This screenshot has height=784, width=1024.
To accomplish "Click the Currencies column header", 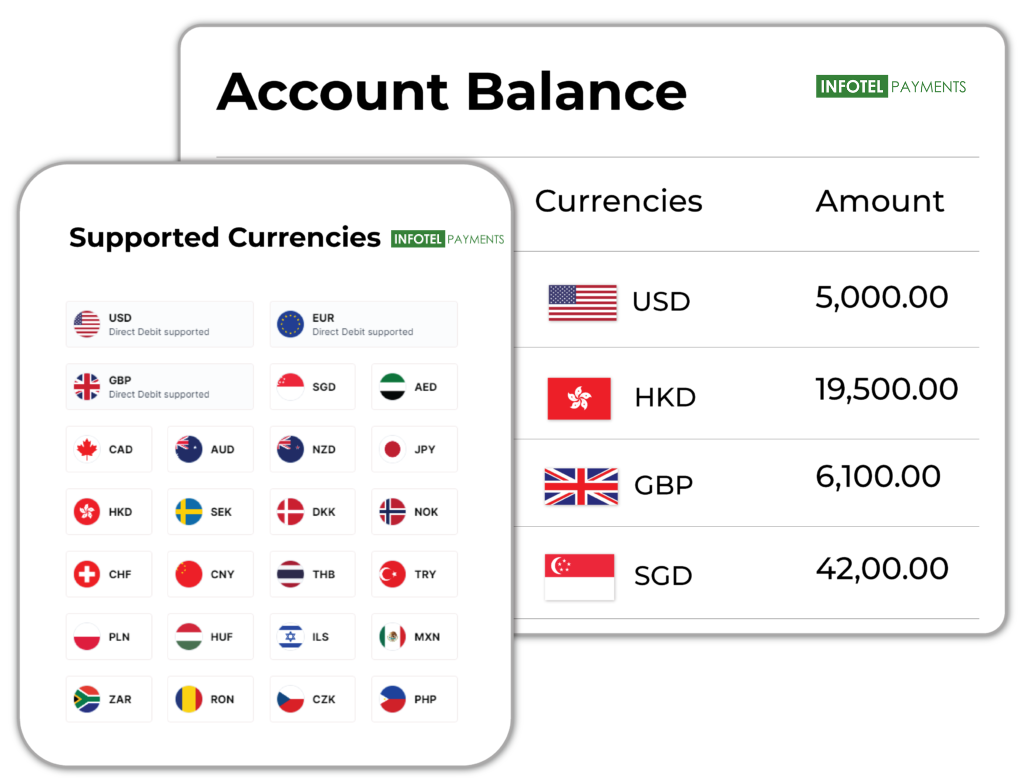I will point(618,201).
